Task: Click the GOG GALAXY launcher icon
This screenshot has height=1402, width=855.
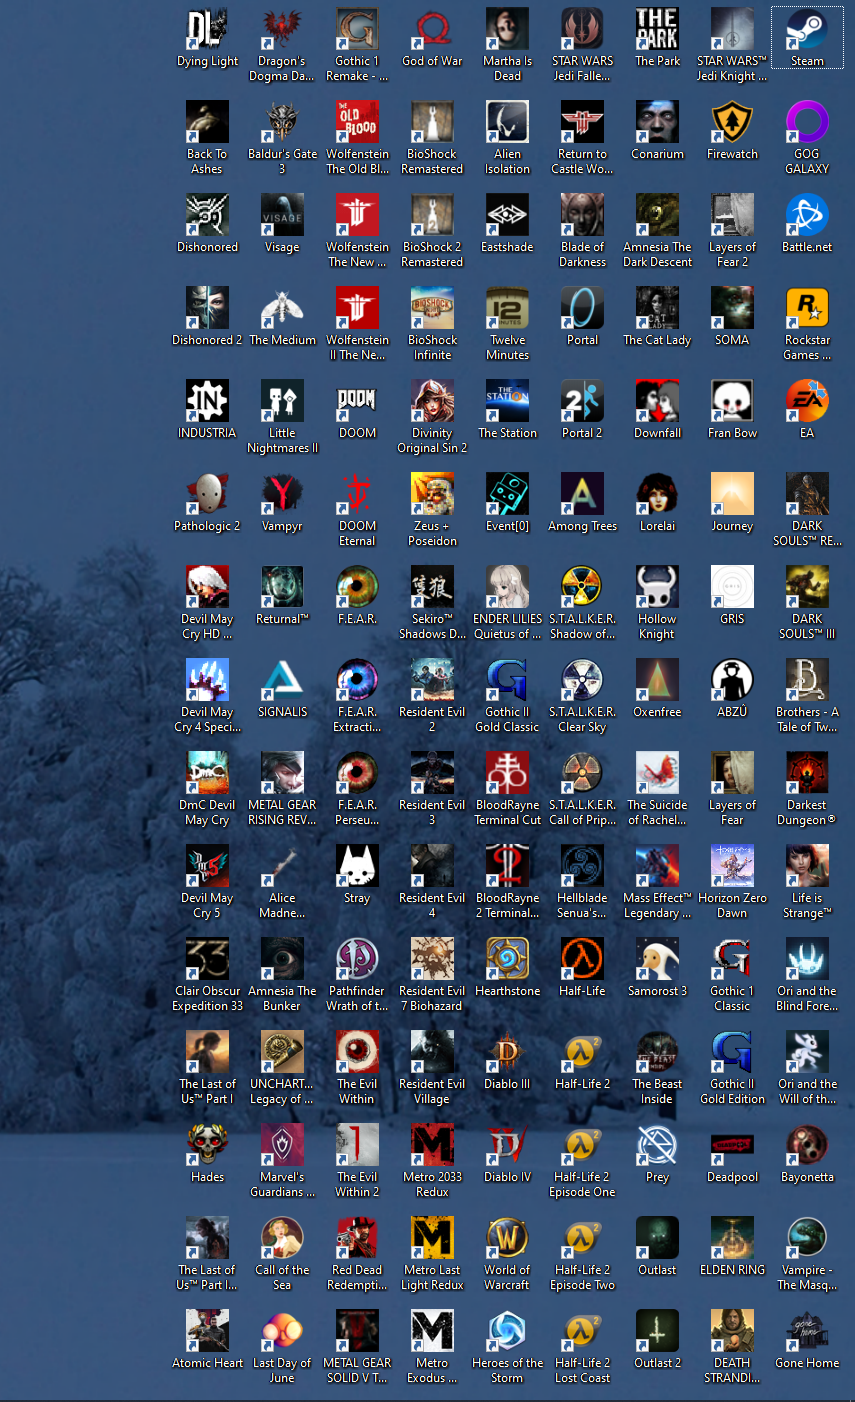Action: [x=807, y=122]
